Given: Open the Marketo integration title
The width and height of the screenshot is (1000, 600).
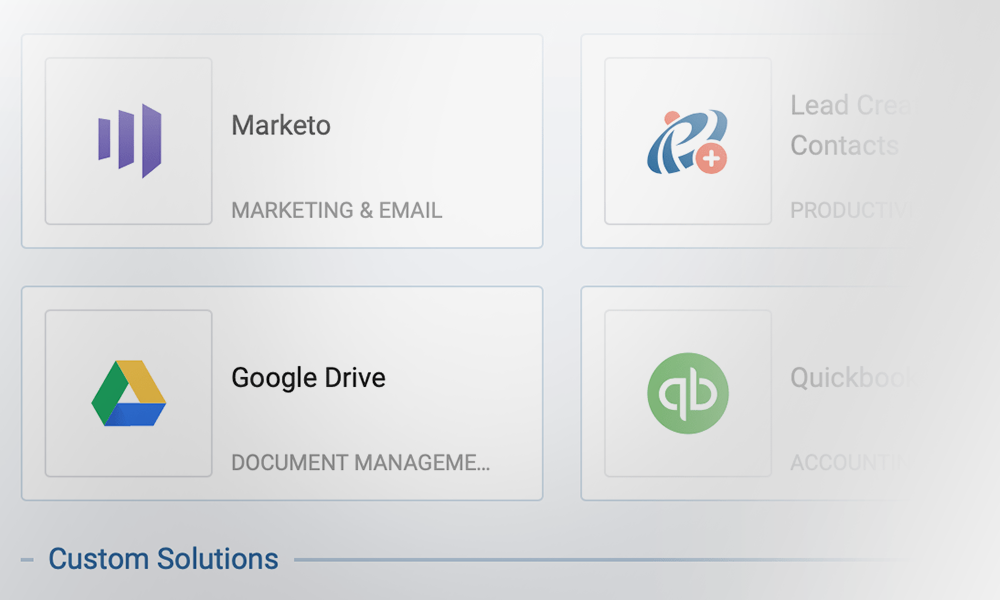Looking at the screenshot, I should coord(281,126).
